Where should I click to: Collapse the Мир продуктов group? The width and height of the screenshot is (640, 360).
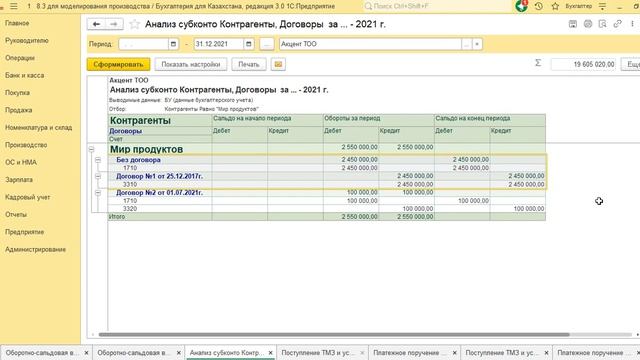tap(91, 149)
